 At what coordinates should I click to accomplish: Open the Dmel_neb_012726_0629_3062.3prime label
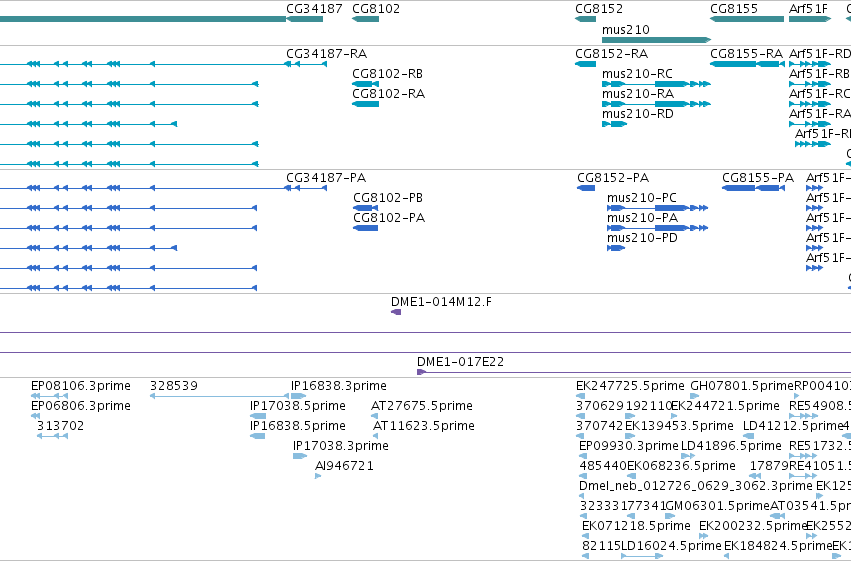point(696,486)
